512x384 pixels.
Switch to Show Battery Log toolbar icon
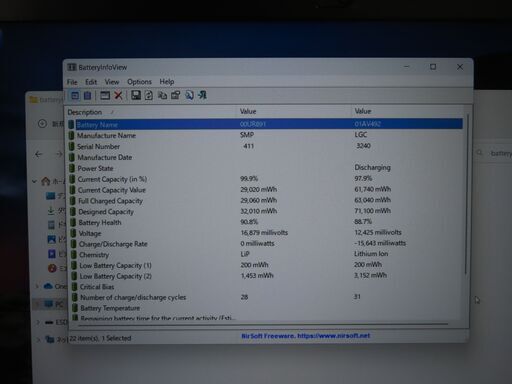[87, 96]
